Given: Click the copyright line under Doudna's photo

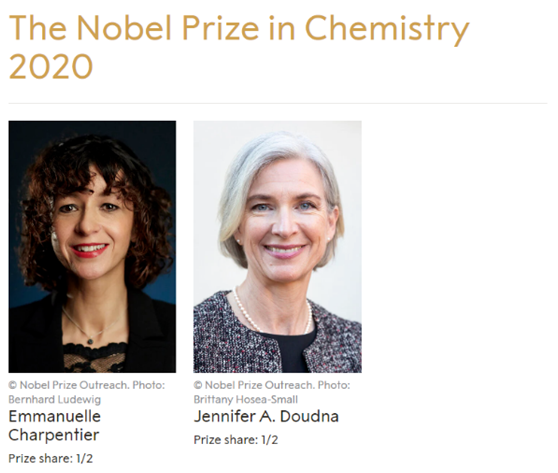Looking at the screenshot, I should 272,385.
